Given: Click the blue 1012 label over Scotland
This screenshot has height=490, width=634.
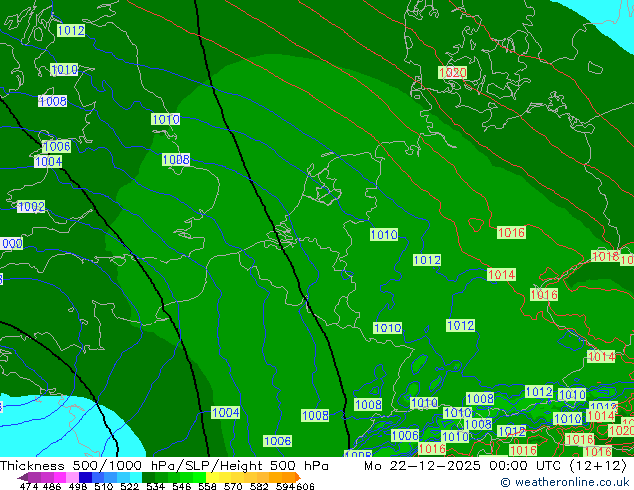Looking at the screenshot, I should [71, 30].
